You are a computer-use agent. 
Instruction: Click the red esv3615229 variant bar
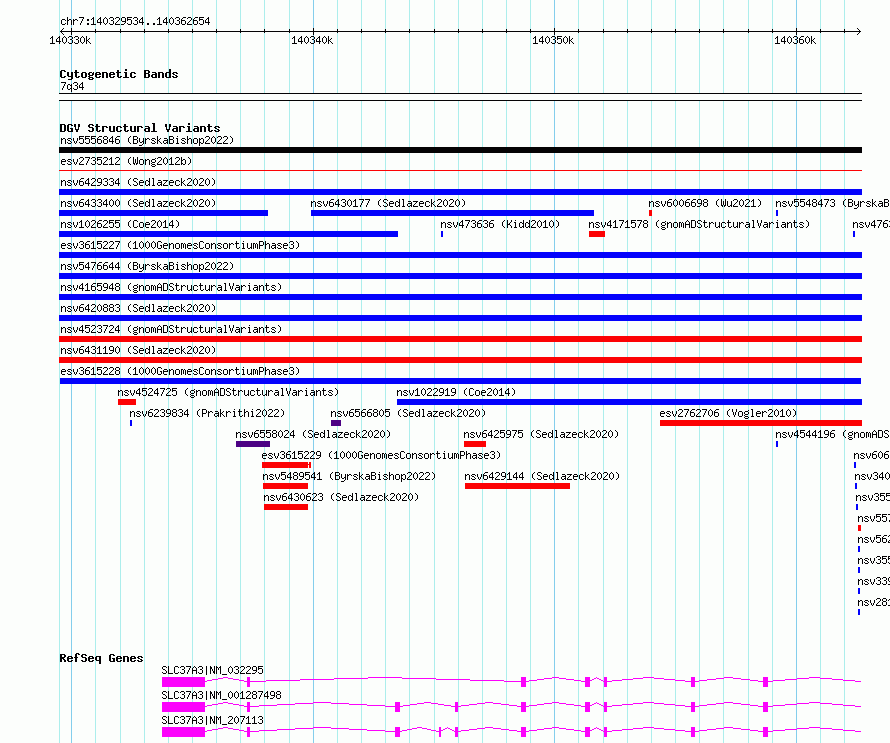[x=287, y=465]
